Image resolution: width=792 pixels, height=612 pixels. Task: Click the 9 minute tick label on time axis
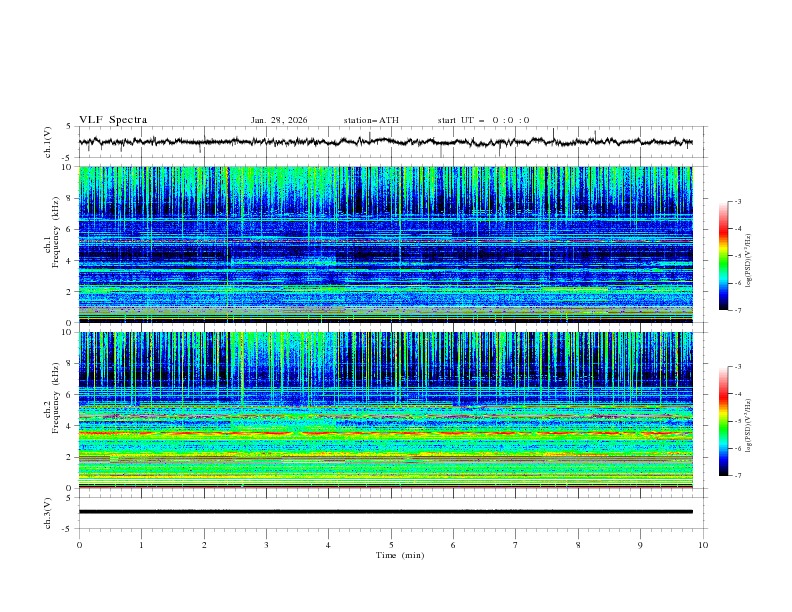[x=641, y=545]
